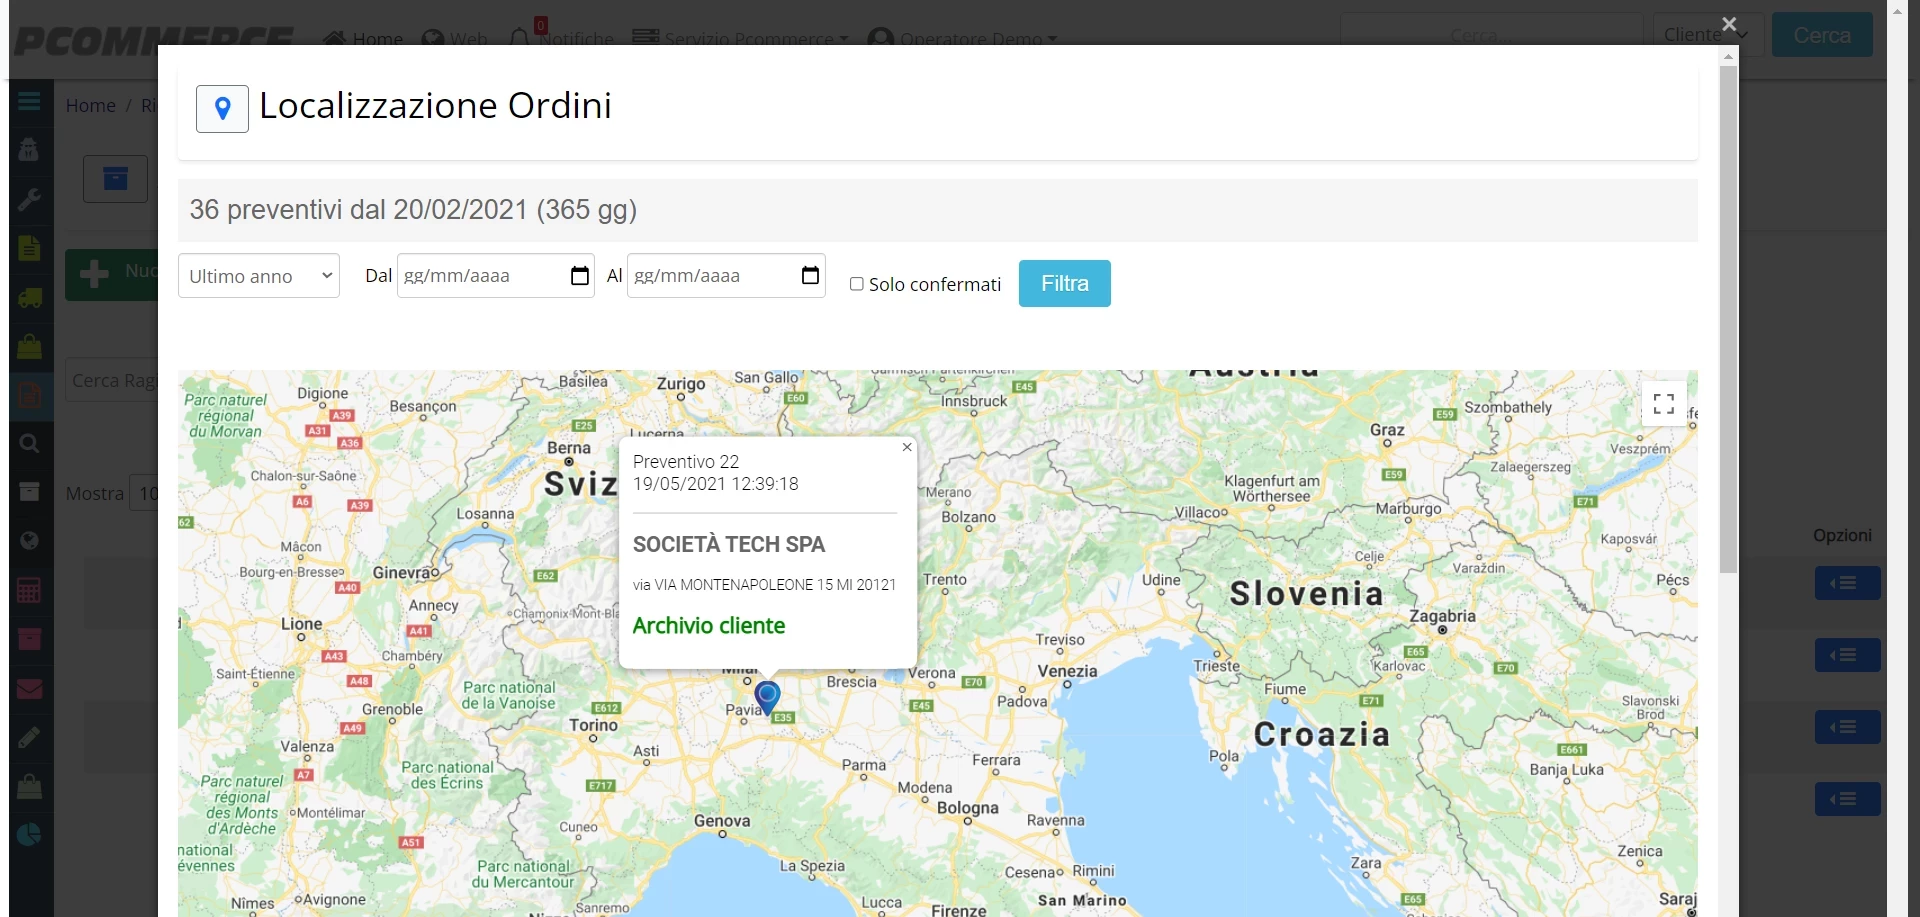Open the pie chart statistics section in sidebar
The image size is (1920, 917).
[29, 834]
